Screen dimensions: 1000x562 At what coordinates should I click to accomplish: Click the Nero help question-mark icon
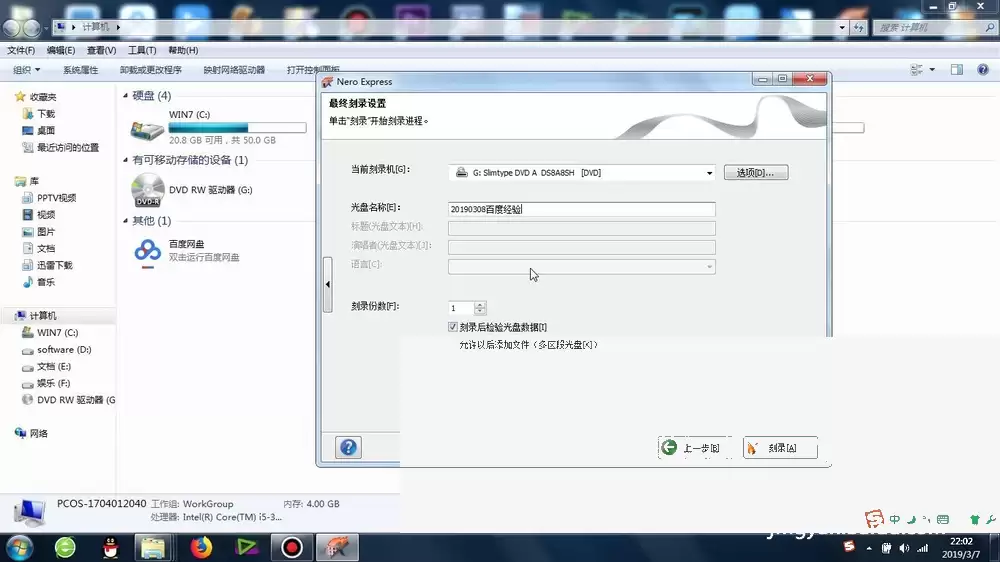coord(348,447)
